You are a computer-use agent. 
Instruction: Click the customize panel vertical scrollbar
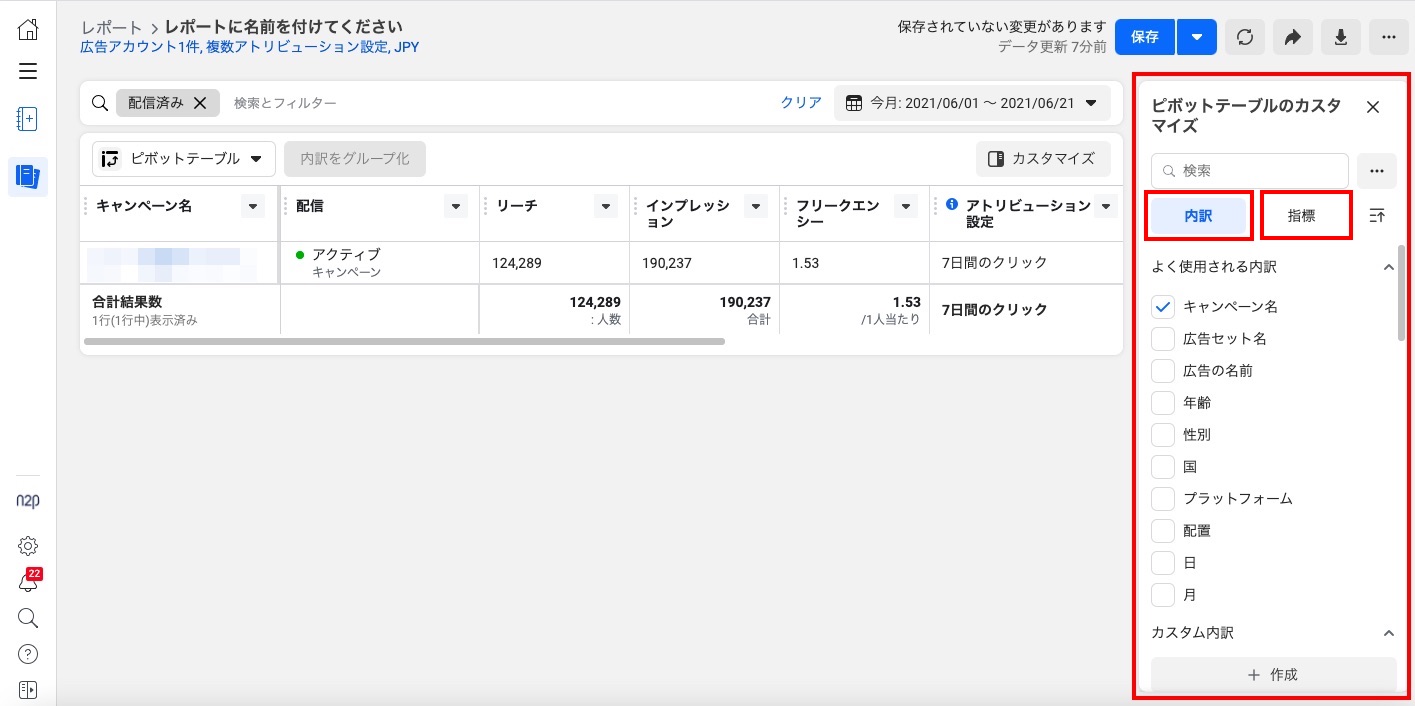(x=1402, y=293)
